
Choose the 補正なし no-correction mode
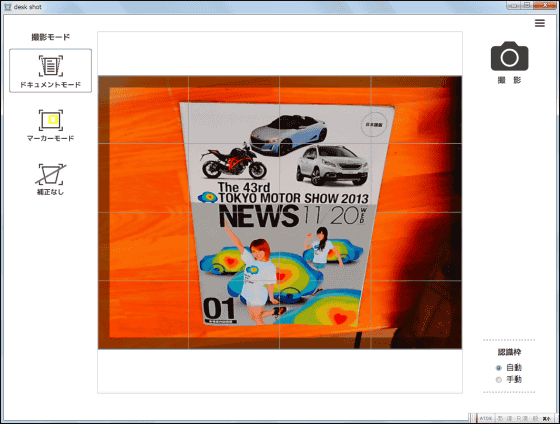click(x=50, y=179)
